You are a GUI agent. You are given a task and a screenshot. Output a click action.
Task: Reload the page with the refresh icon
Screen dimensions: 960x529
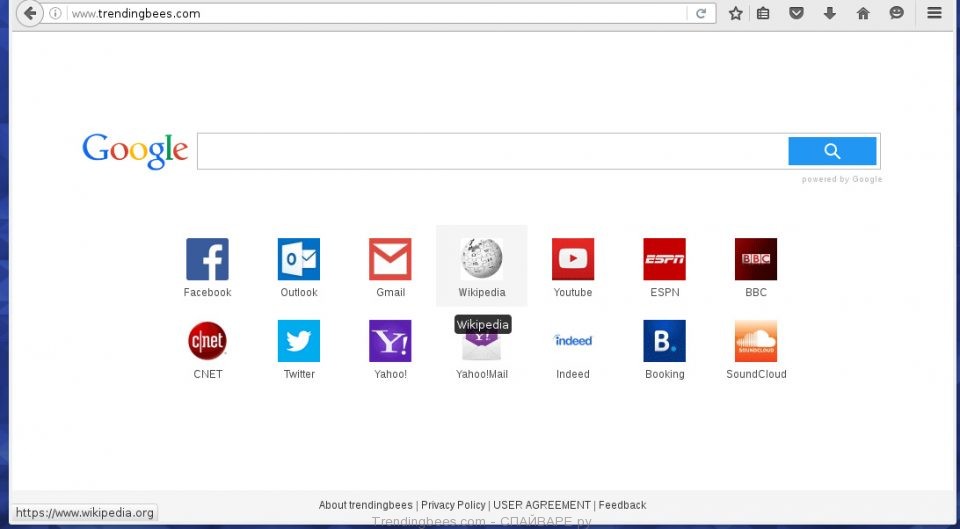click(x=701, y=13)
